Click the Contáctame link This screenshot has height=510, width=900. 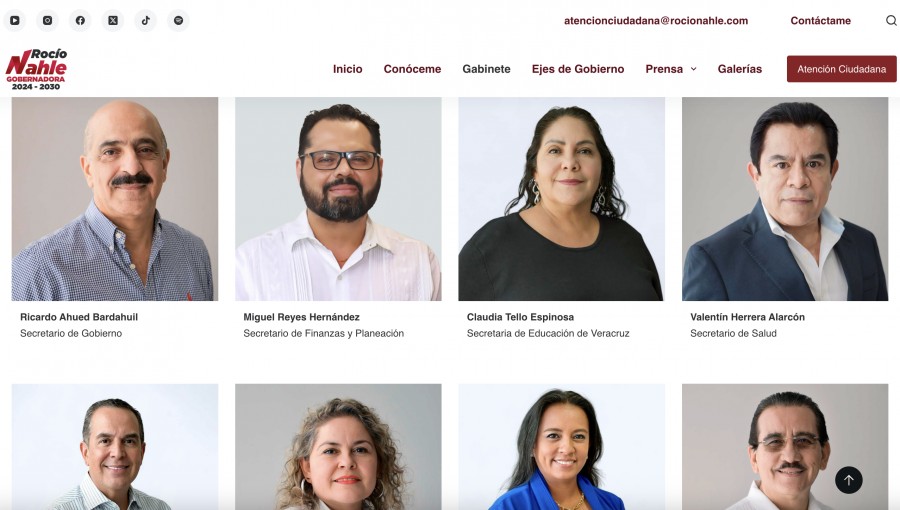[820, 21]
